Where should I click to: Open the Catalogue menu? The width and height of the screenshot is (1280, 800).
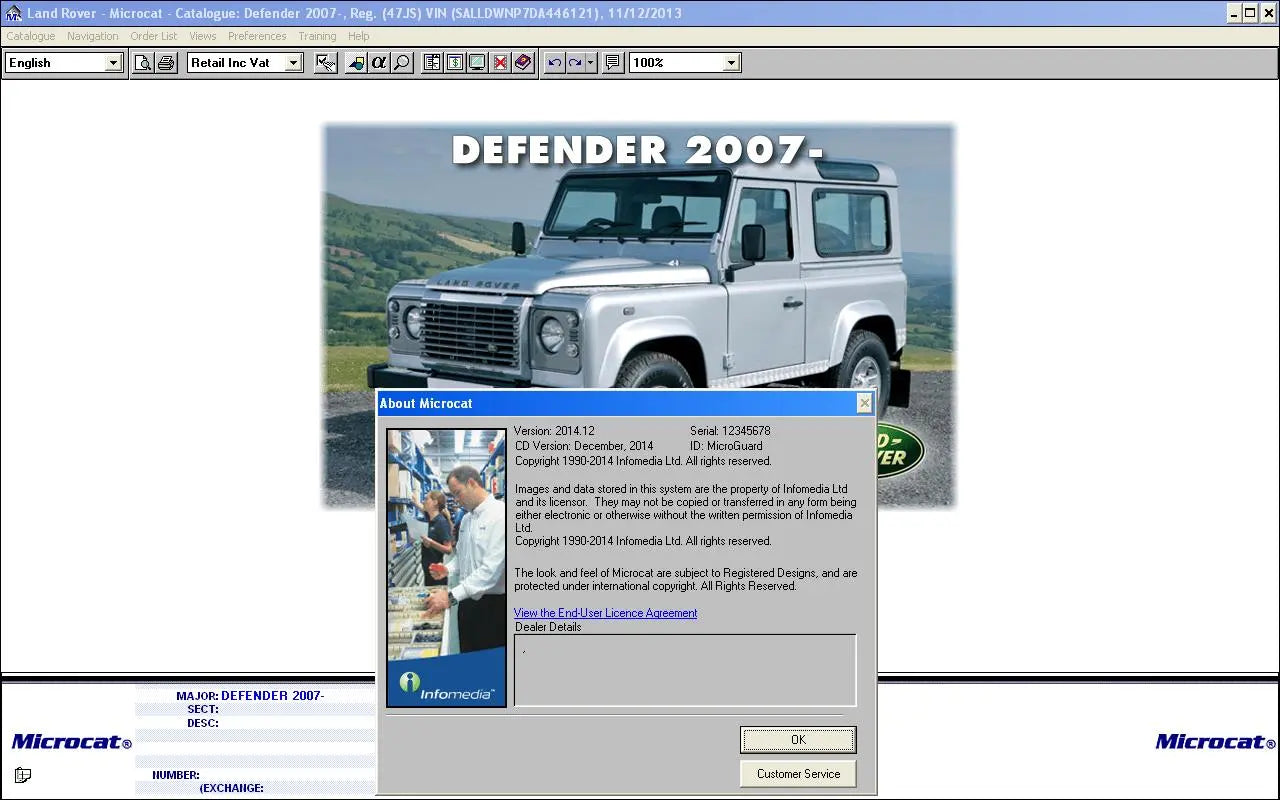[x=30, y=36]
